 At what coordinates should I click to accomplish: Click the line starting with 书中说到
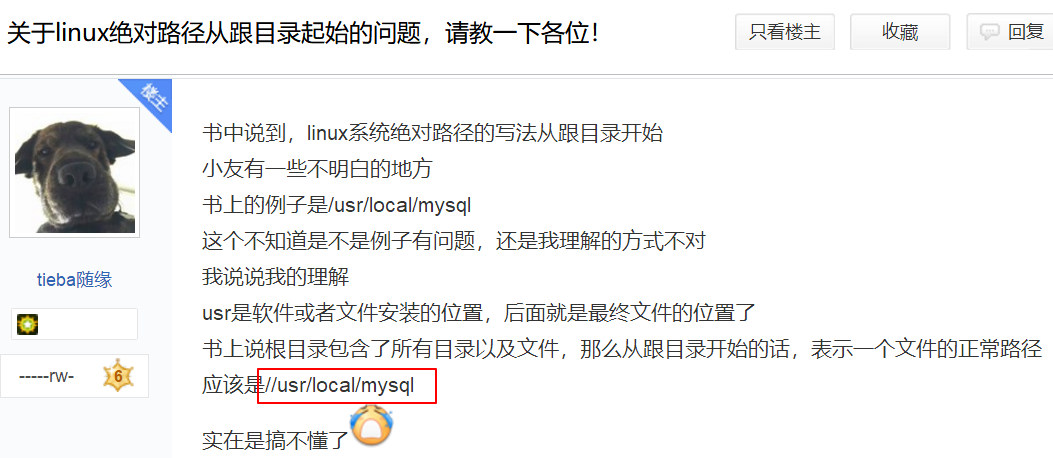coord(432,133)
